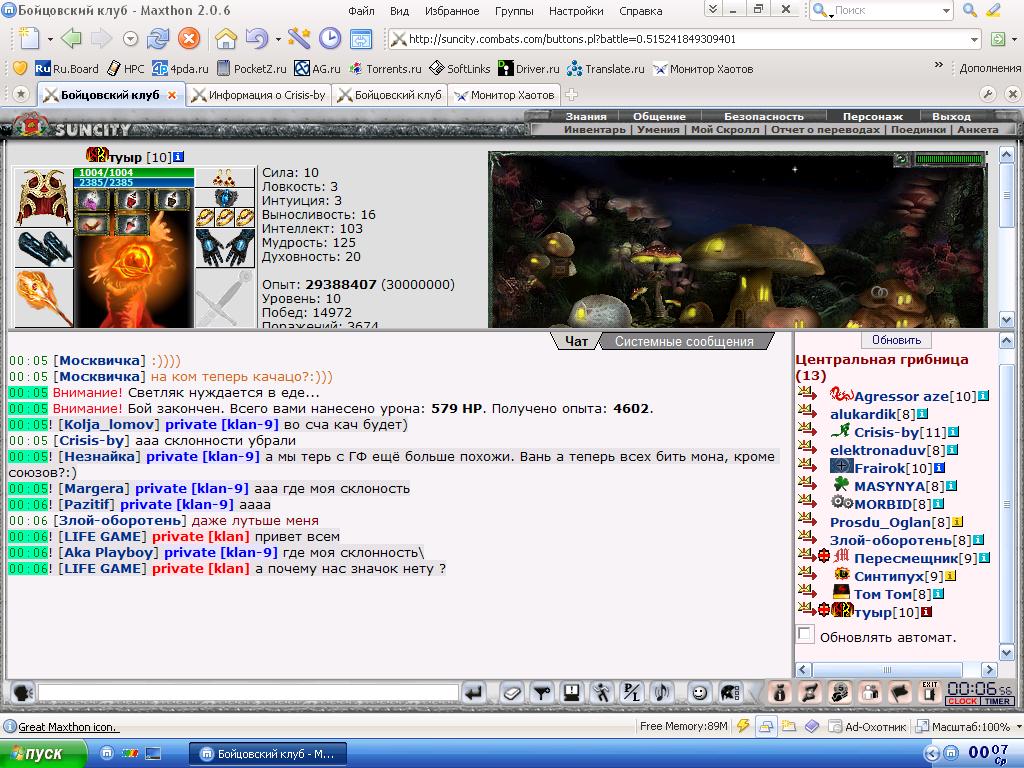Open the Undo dropdown arrow
This screenshot has height=768, width=1024.
point(278,39)
